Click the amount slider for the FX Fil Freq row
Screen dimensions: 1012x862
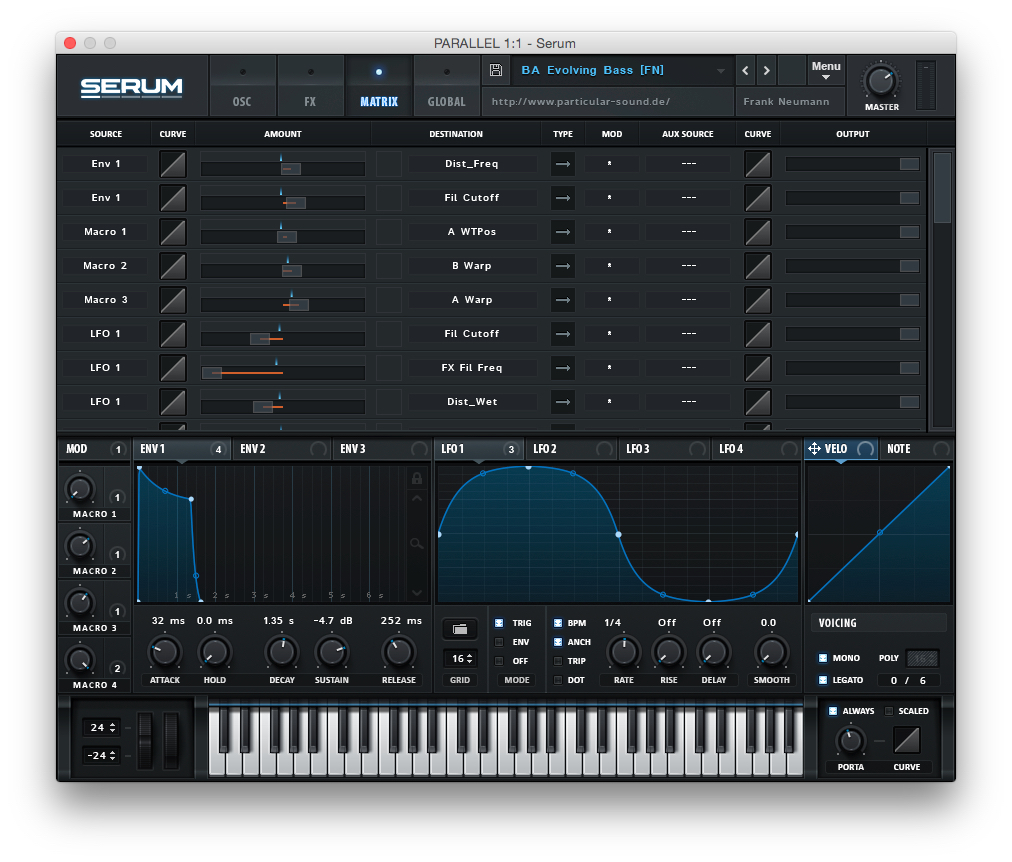283,373
